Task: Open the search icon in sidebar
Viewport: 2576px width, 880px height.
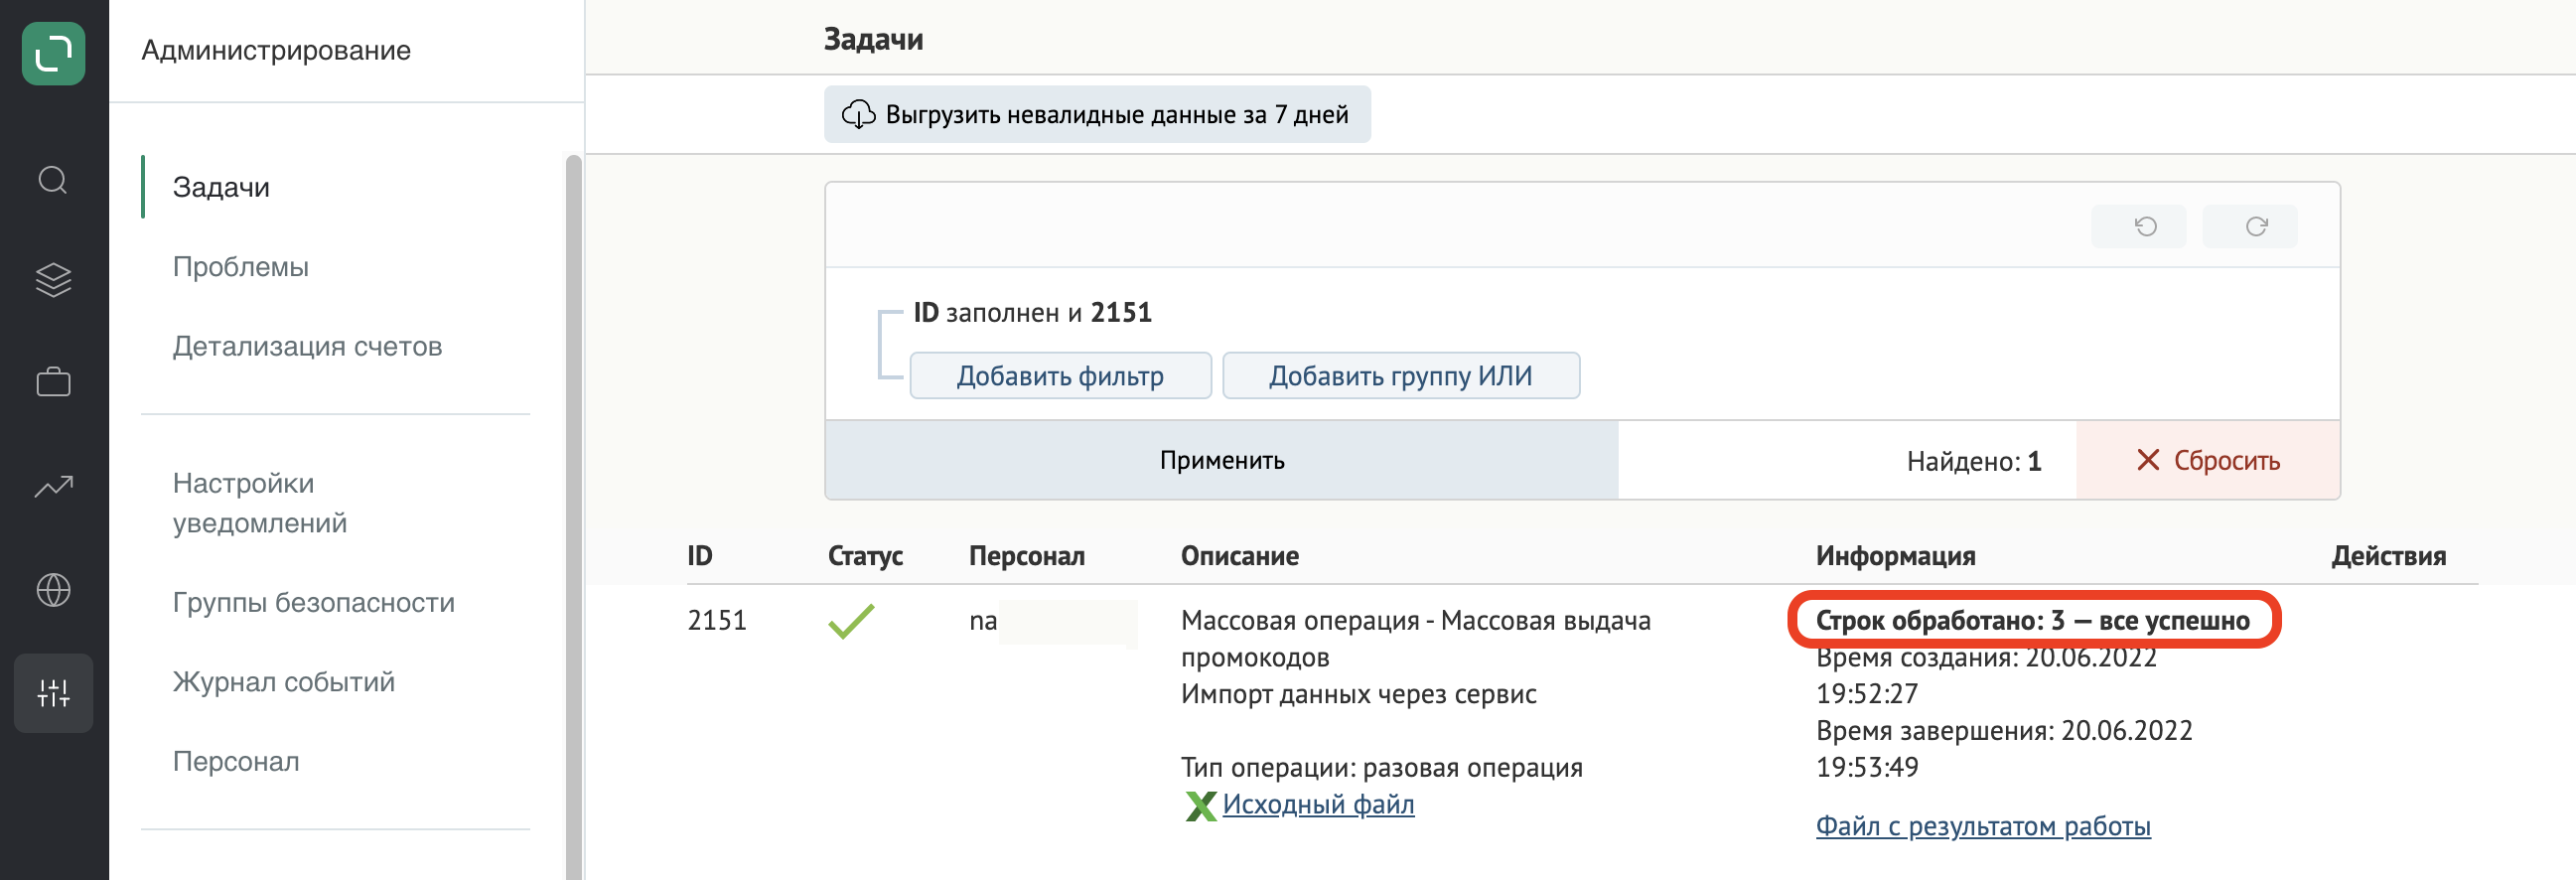Action: [53, 181]
